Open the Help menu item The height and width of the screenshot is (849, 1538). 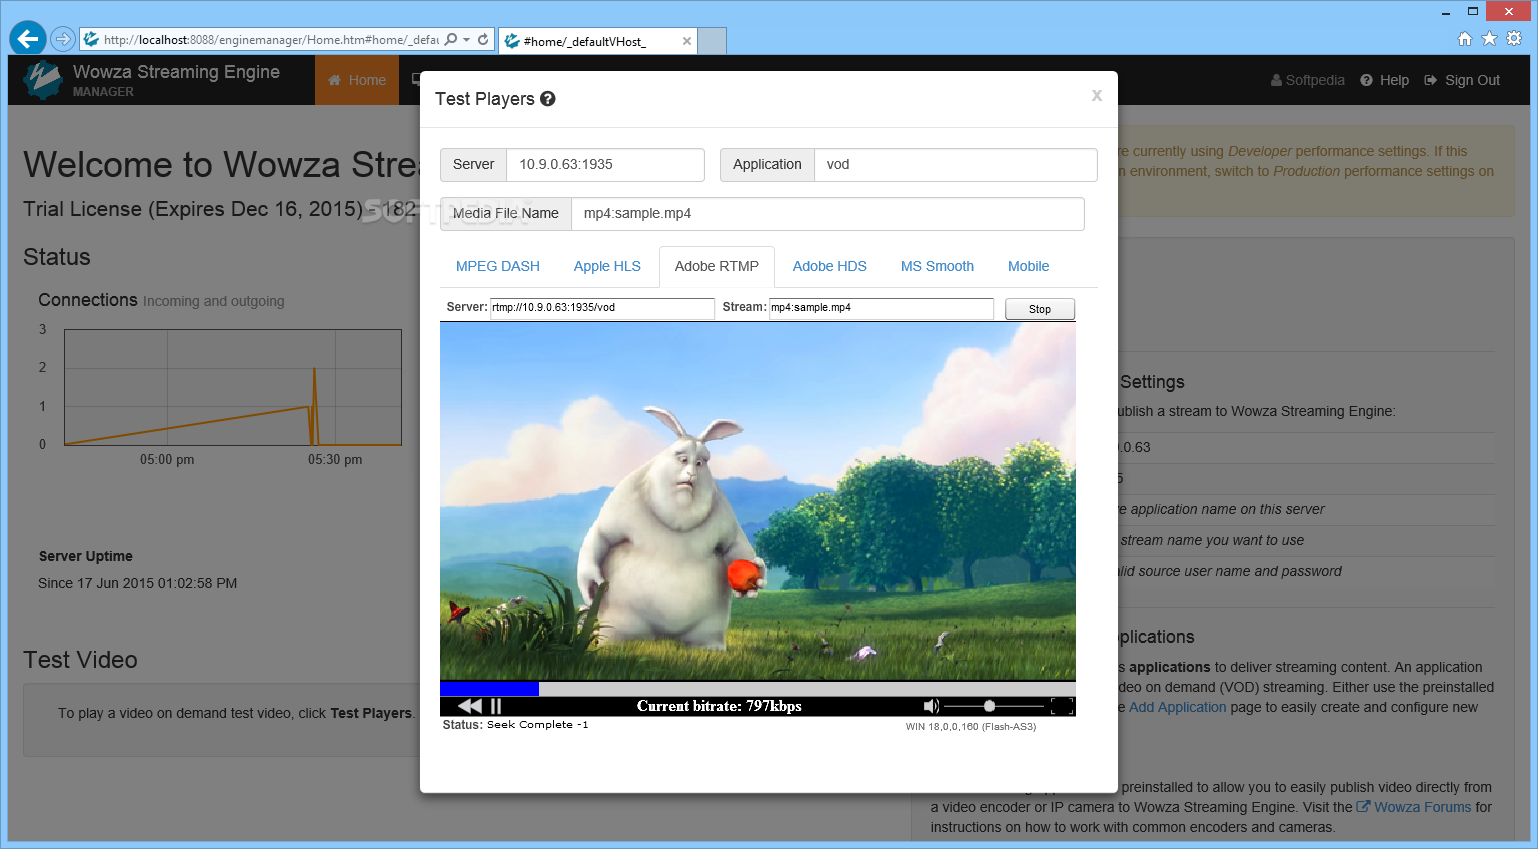click(x=1385, y=80)
